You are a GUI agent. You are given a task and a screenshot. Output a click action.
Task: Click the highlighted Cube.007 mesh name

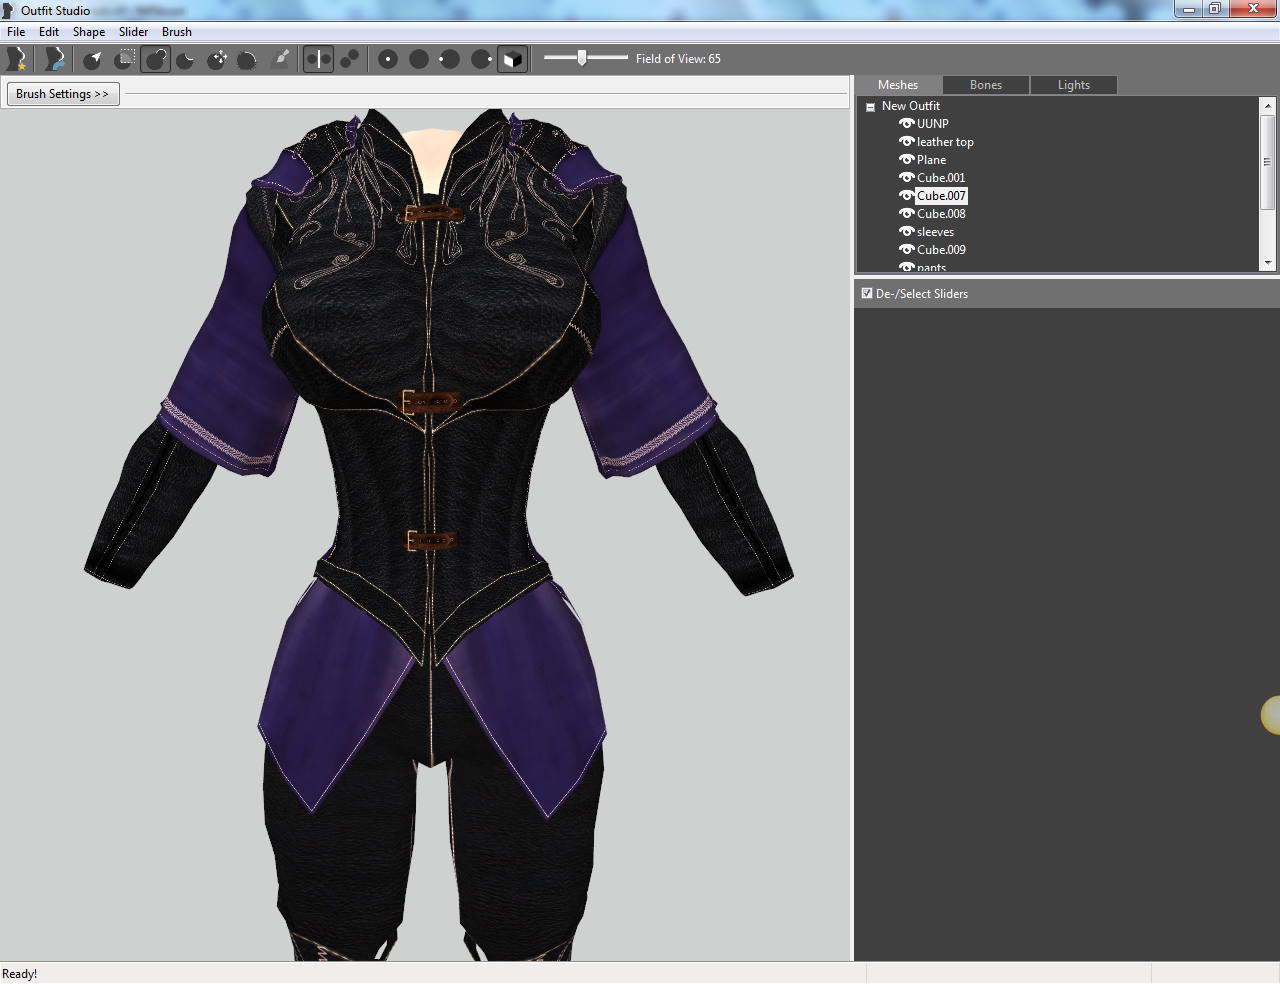click(x=941, y=196)
